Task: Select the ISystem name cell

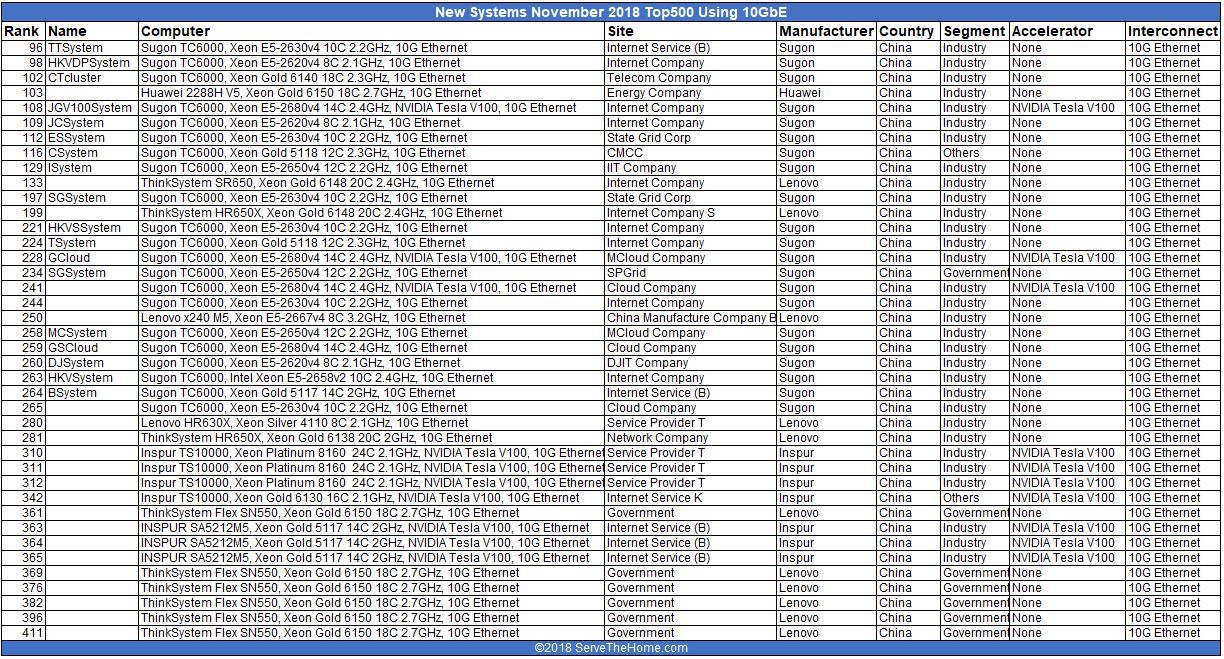Action: (x=92, y=168)
